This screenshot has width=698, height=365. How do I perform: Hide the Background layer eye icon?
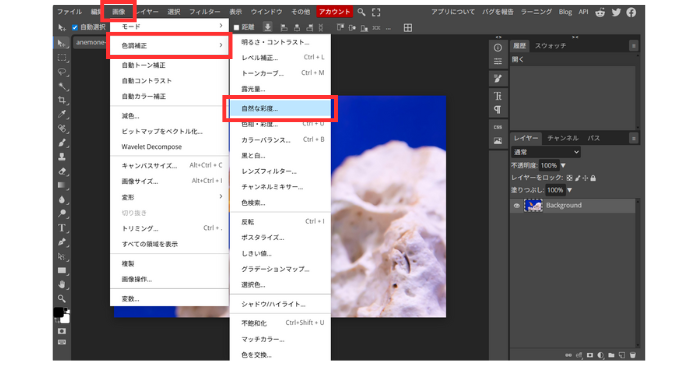516,206
